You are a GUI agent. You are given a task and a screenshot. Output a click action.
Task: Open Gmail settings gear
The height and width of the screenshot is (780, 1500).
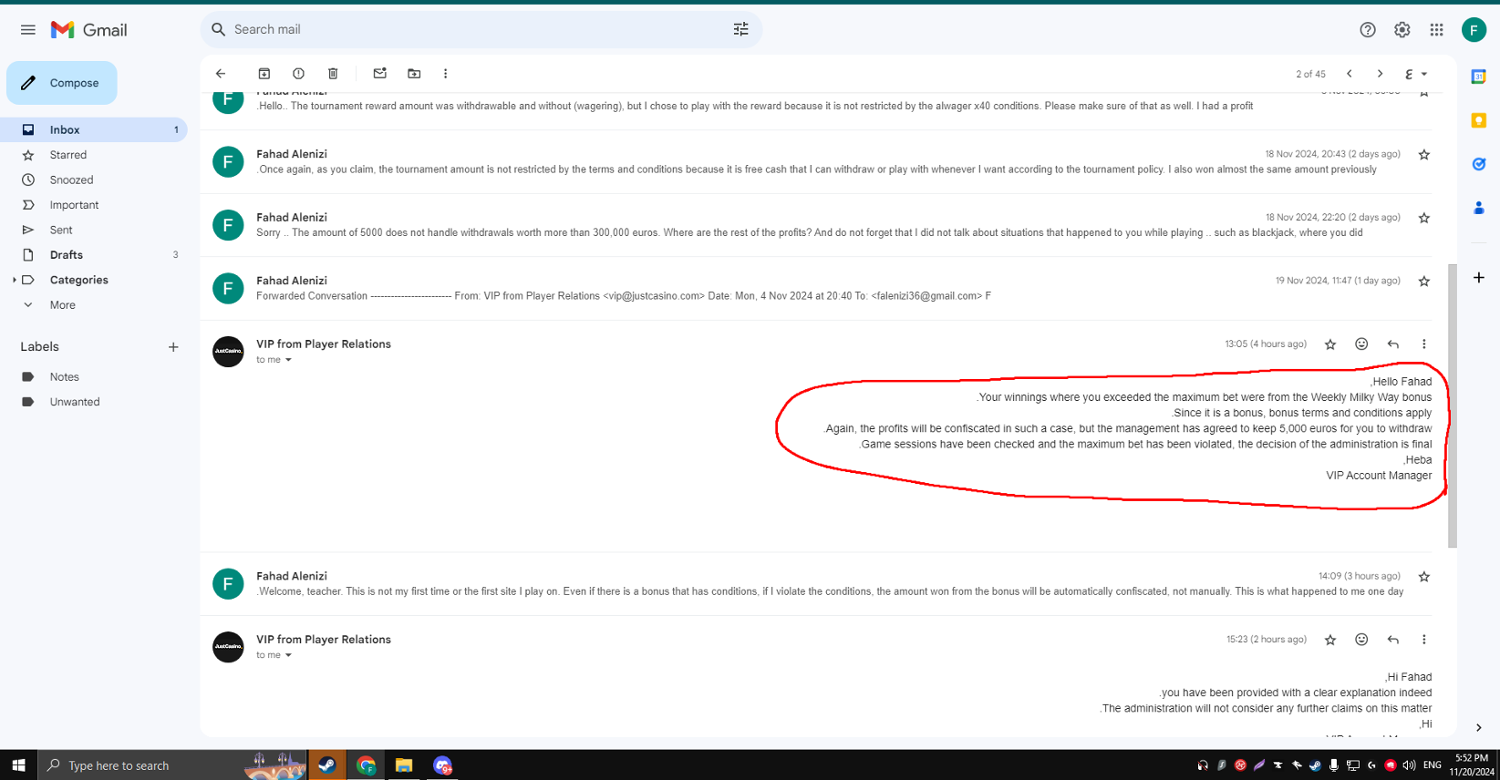pyautogui.click(x=1402, y=30)
